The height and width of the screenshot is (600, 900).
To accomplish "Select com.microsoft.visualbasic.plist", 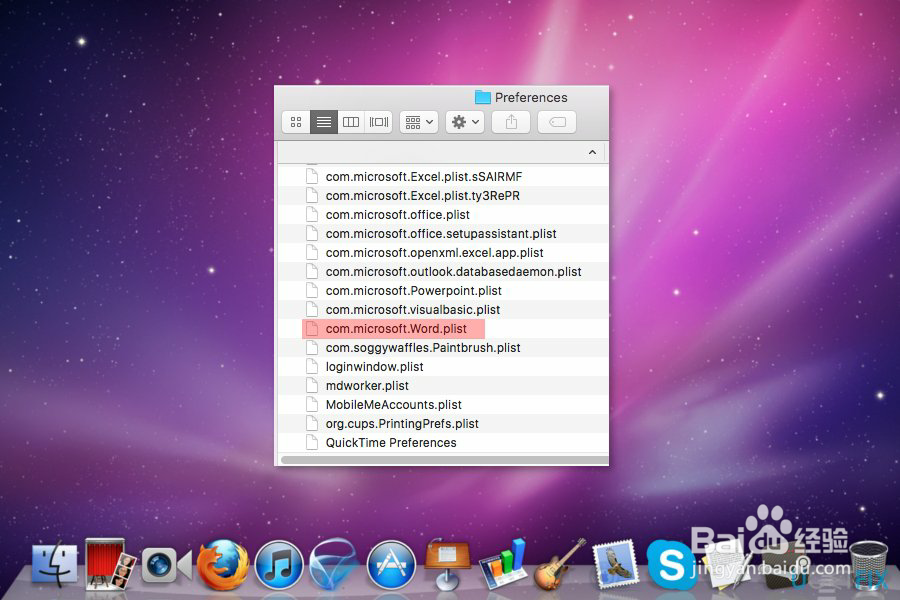I will [443, 309].
